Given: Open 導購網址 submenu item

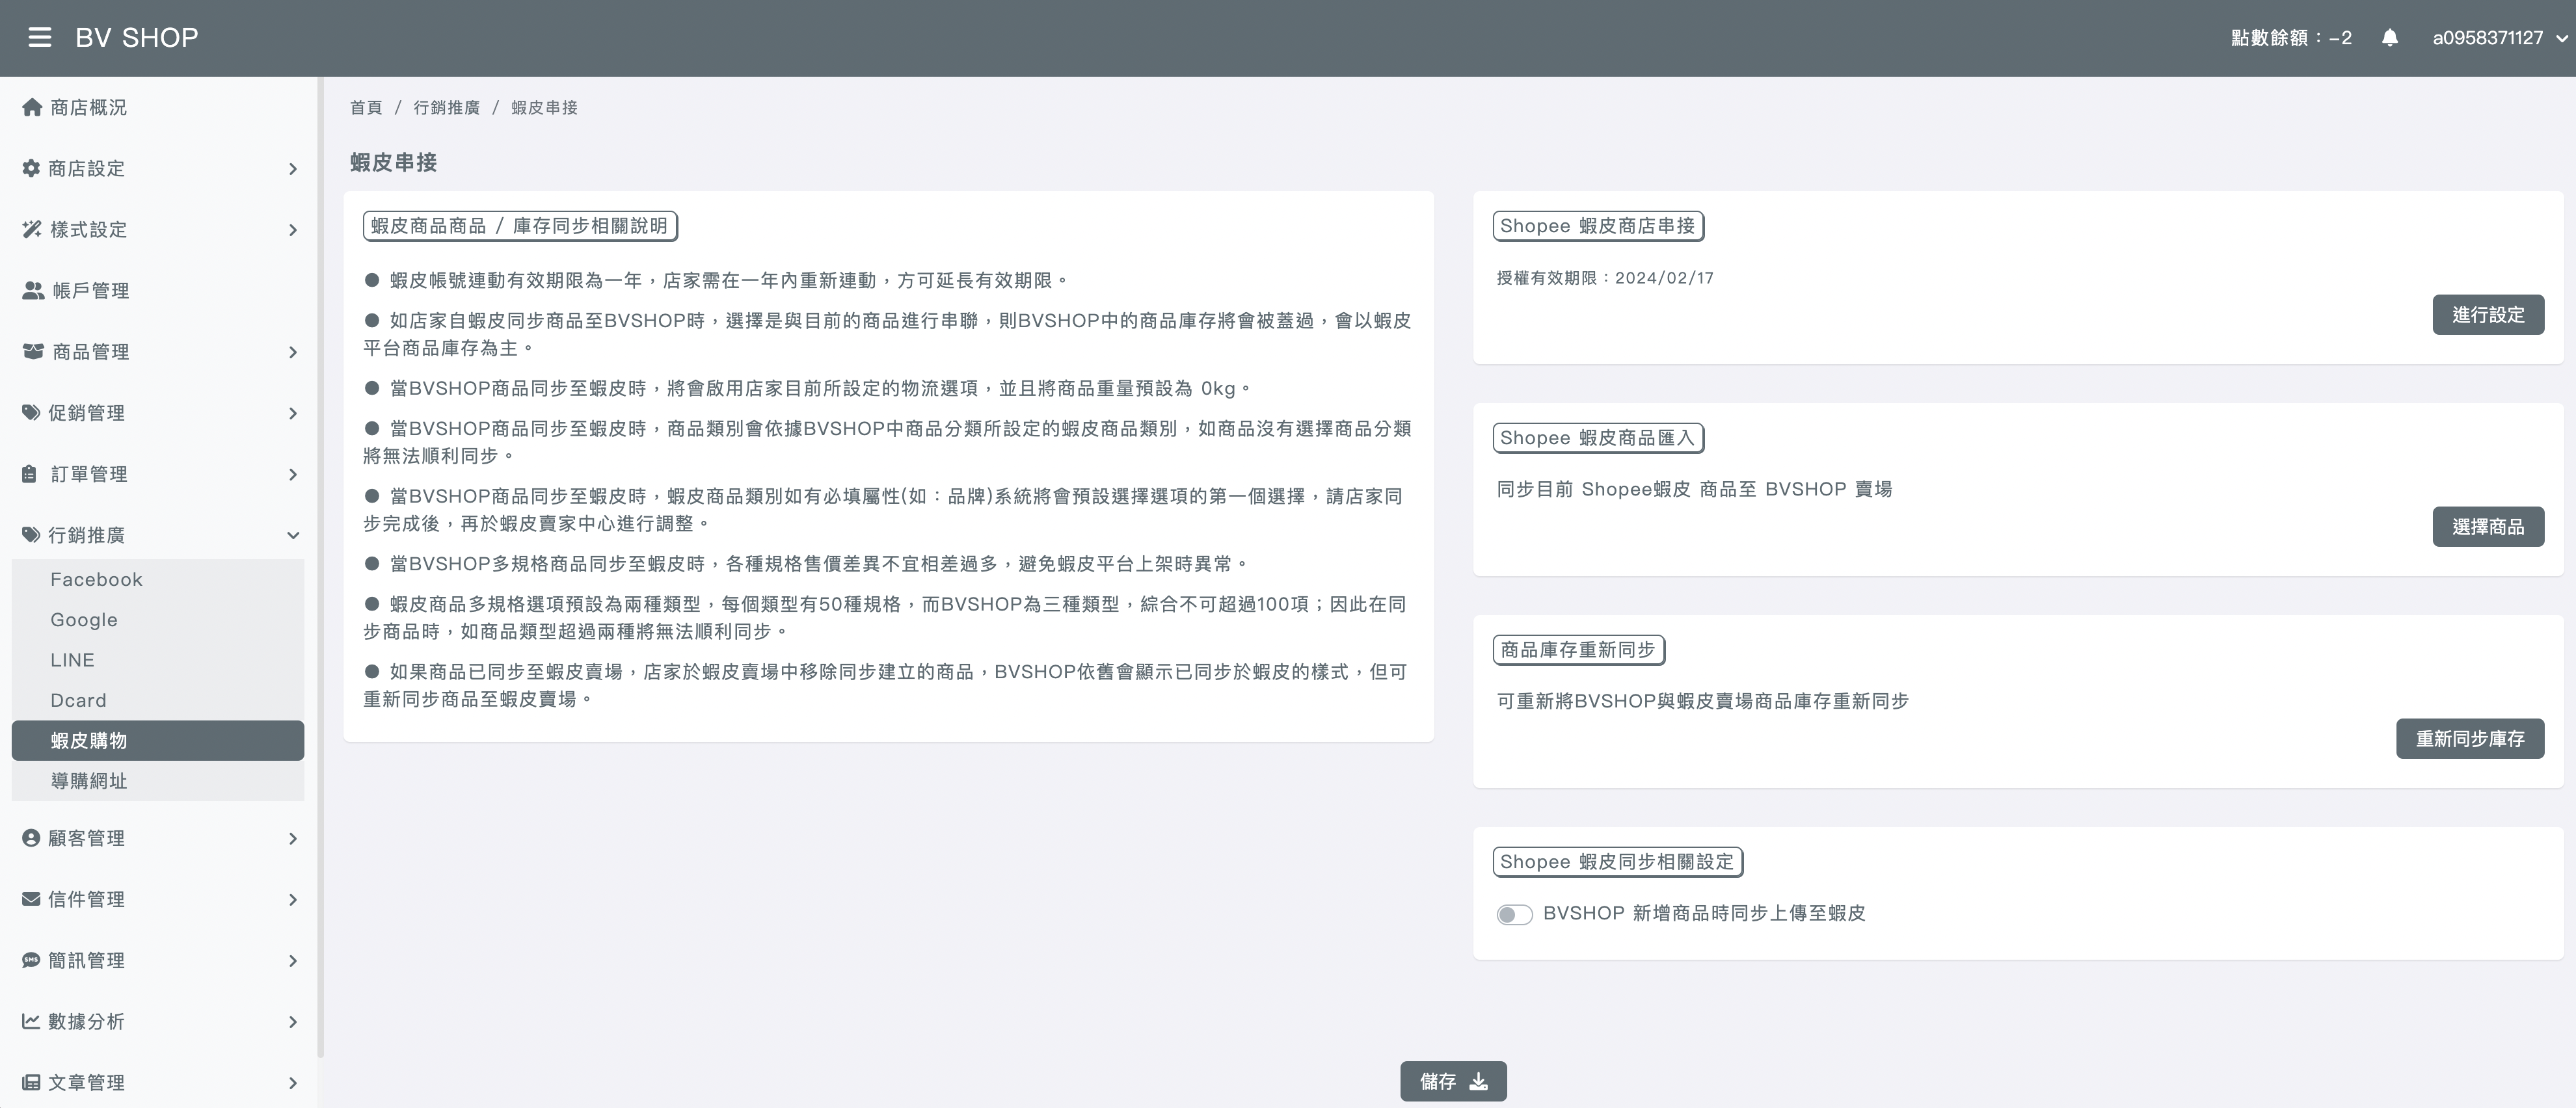Looking at the screenshot, I should coord(158,781).
